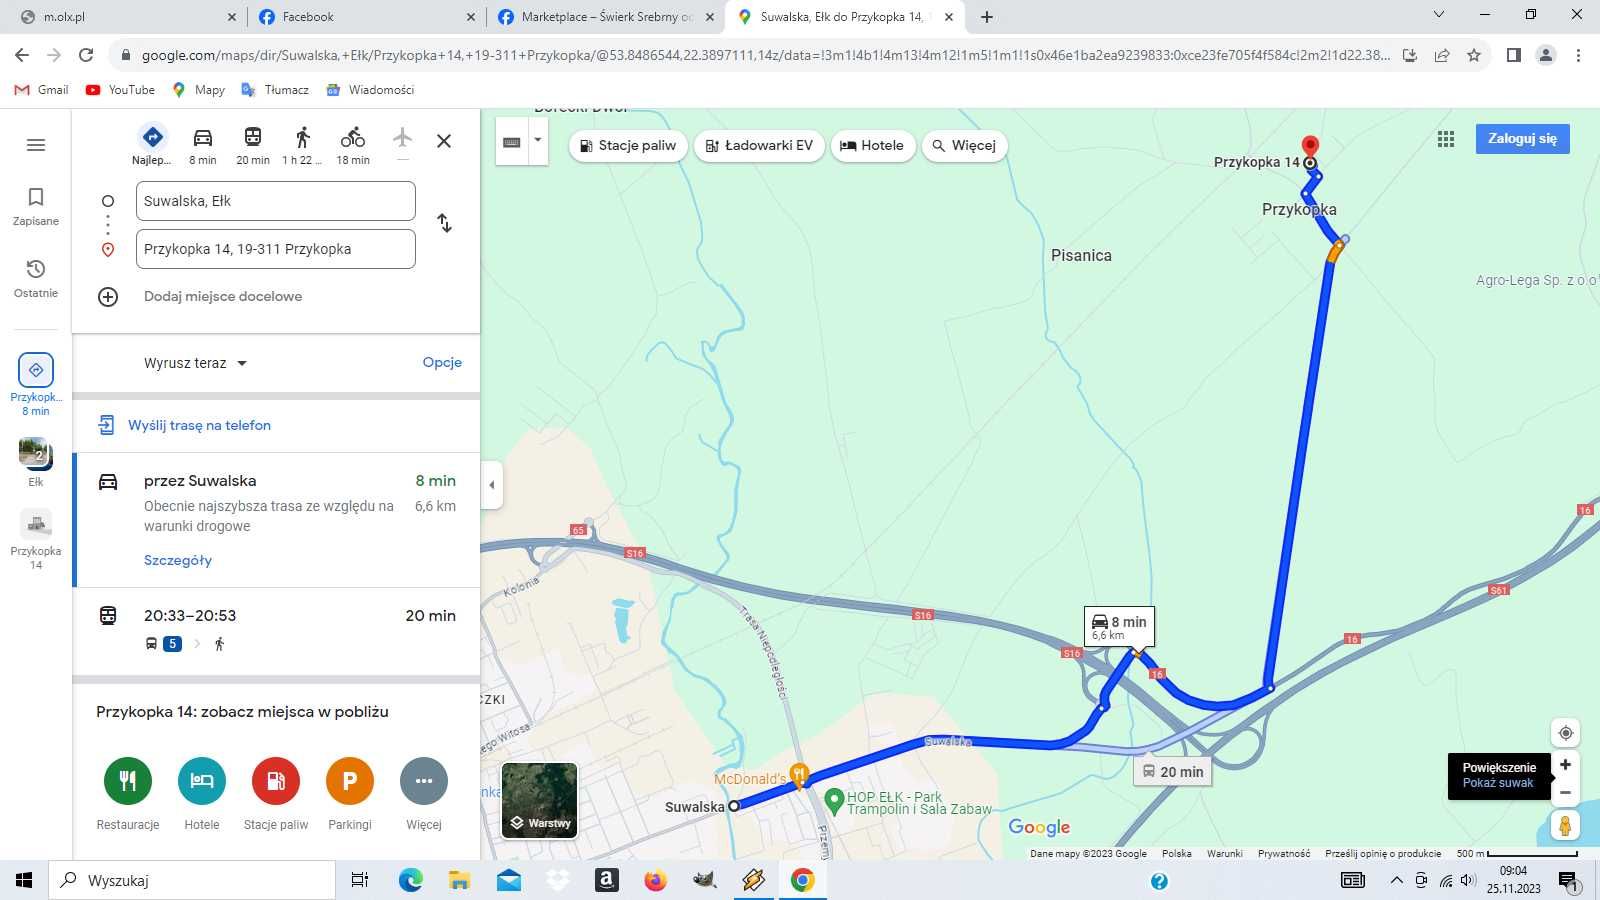Zoom out on the map
Image resolution: width=1600 pixels, height=900 pixels.
(1566, 793)
